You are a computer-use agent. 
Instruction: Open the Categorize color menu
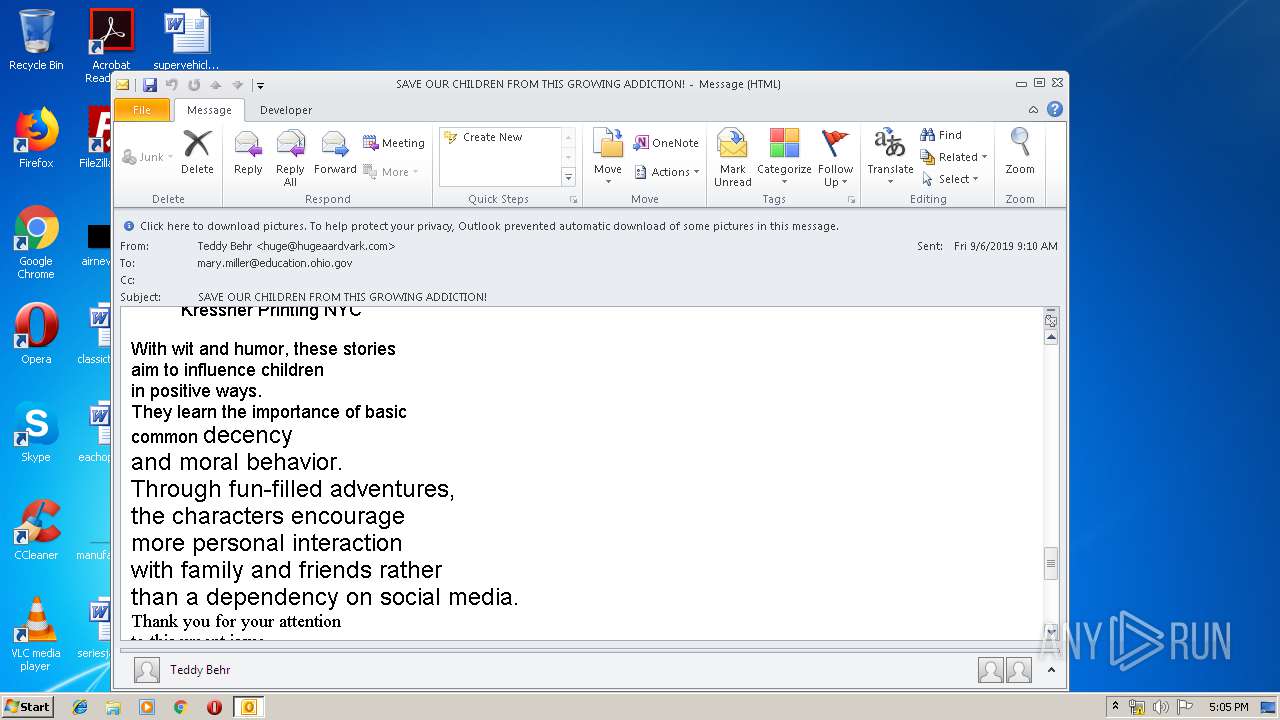(x=784, y=158)
